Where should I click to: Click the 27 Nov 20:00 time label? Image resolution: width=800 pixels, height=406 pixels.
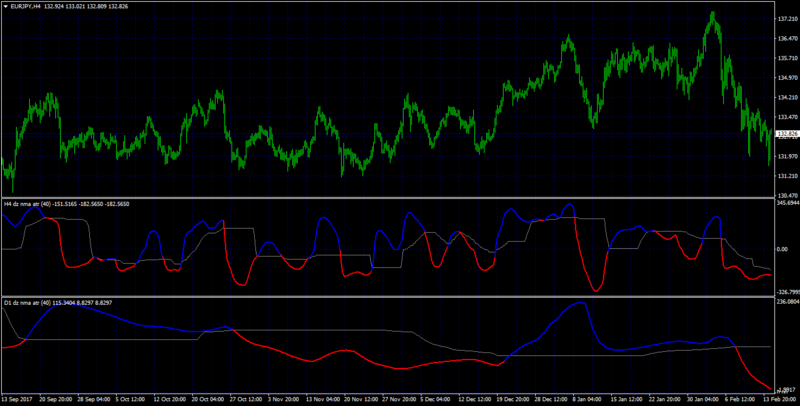click(x=398, y=399)
